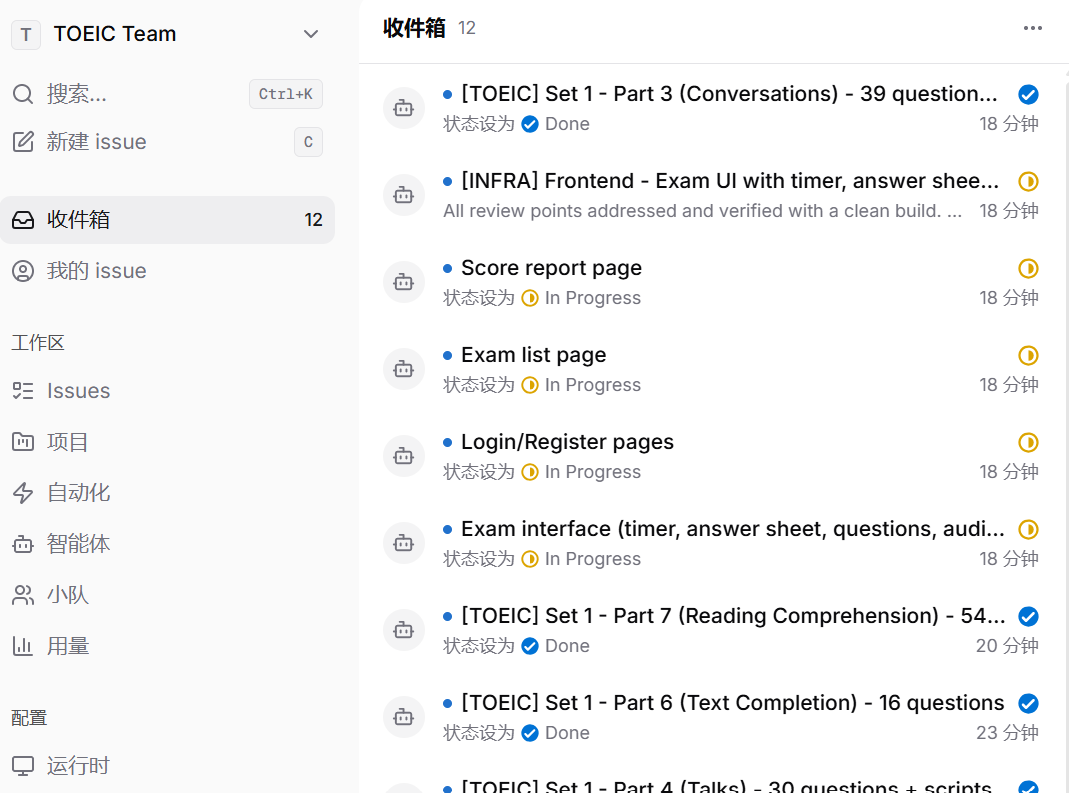Open 智能体 agents page via robot icon
Viewport: 1069px width, 793px height.
click(x=23, y=544)
